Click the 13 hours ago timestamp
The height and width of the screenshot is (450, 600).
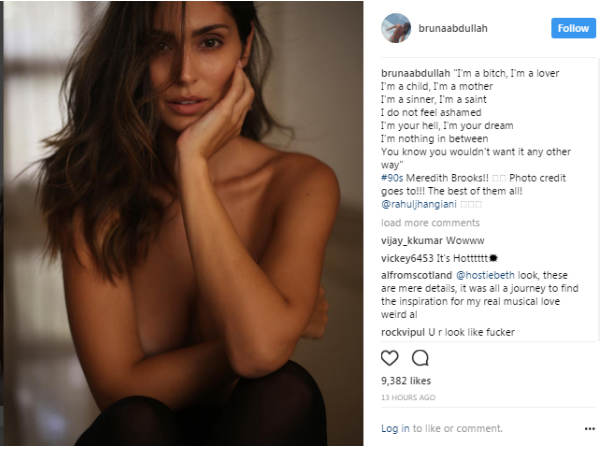[408, 398]
